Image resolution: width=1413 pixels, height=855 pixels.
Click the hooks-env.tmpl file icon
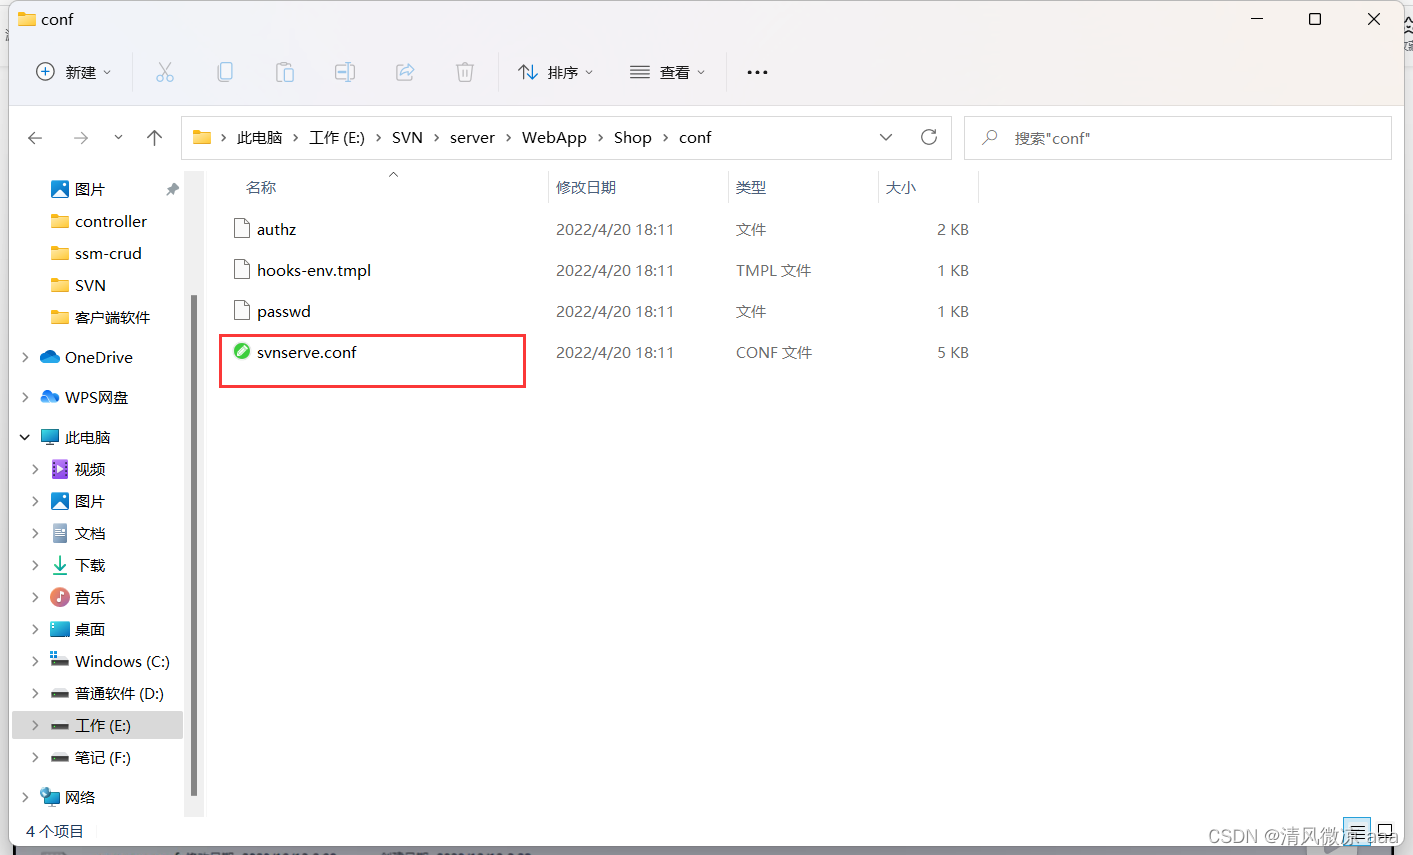[241, 270]
